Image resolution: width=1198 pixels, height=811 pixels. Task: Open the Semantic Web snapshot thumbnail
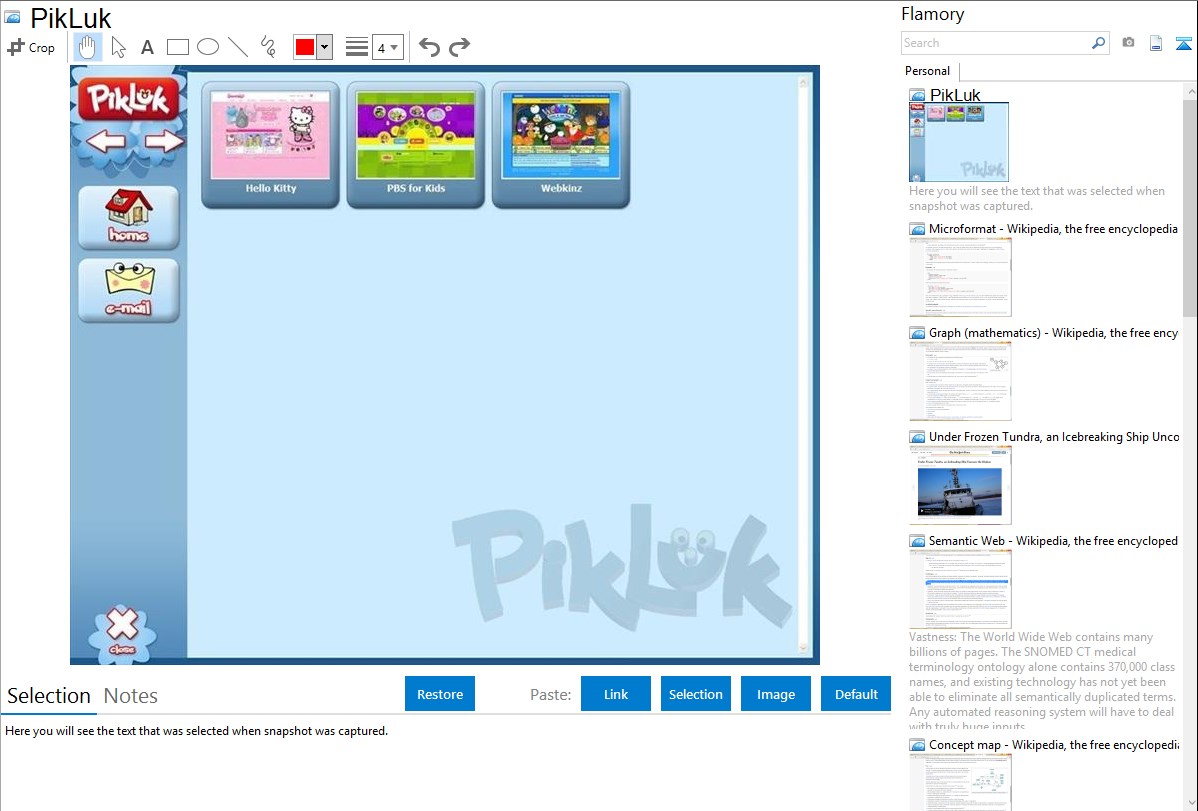(x=960, y=589)
